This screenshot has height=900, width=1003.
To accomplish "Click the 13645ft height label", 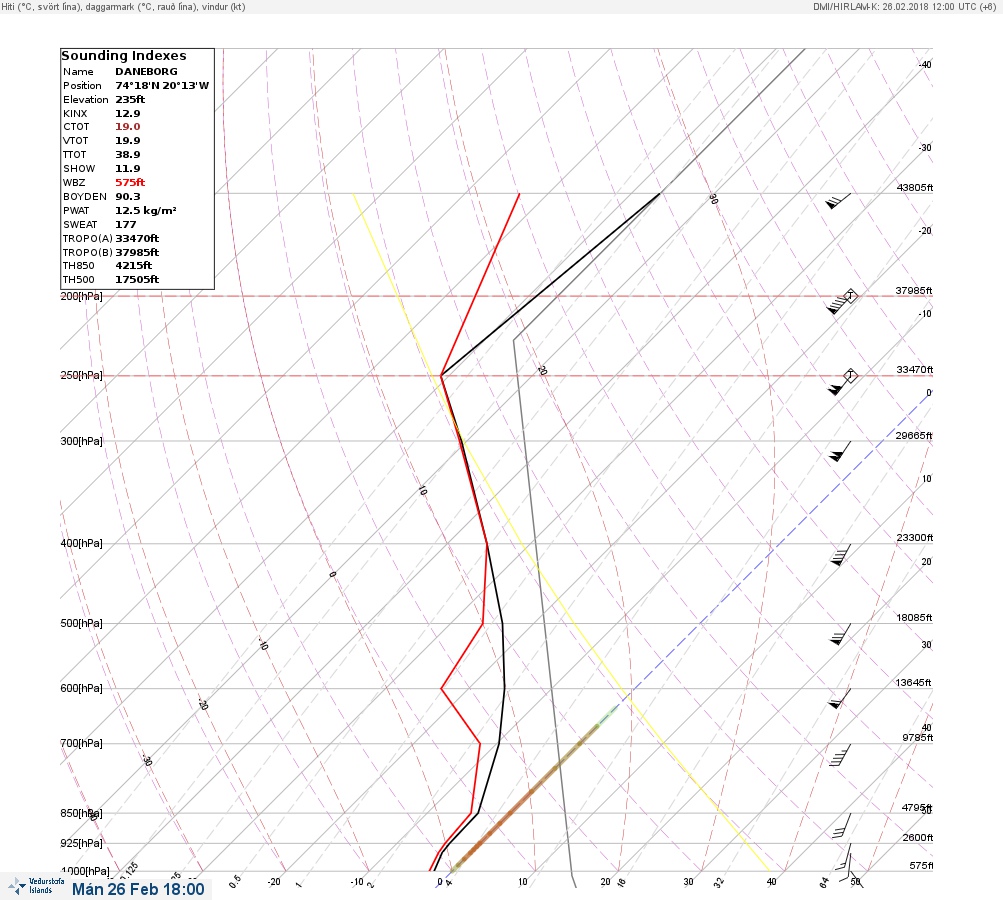I will (913, 683).
